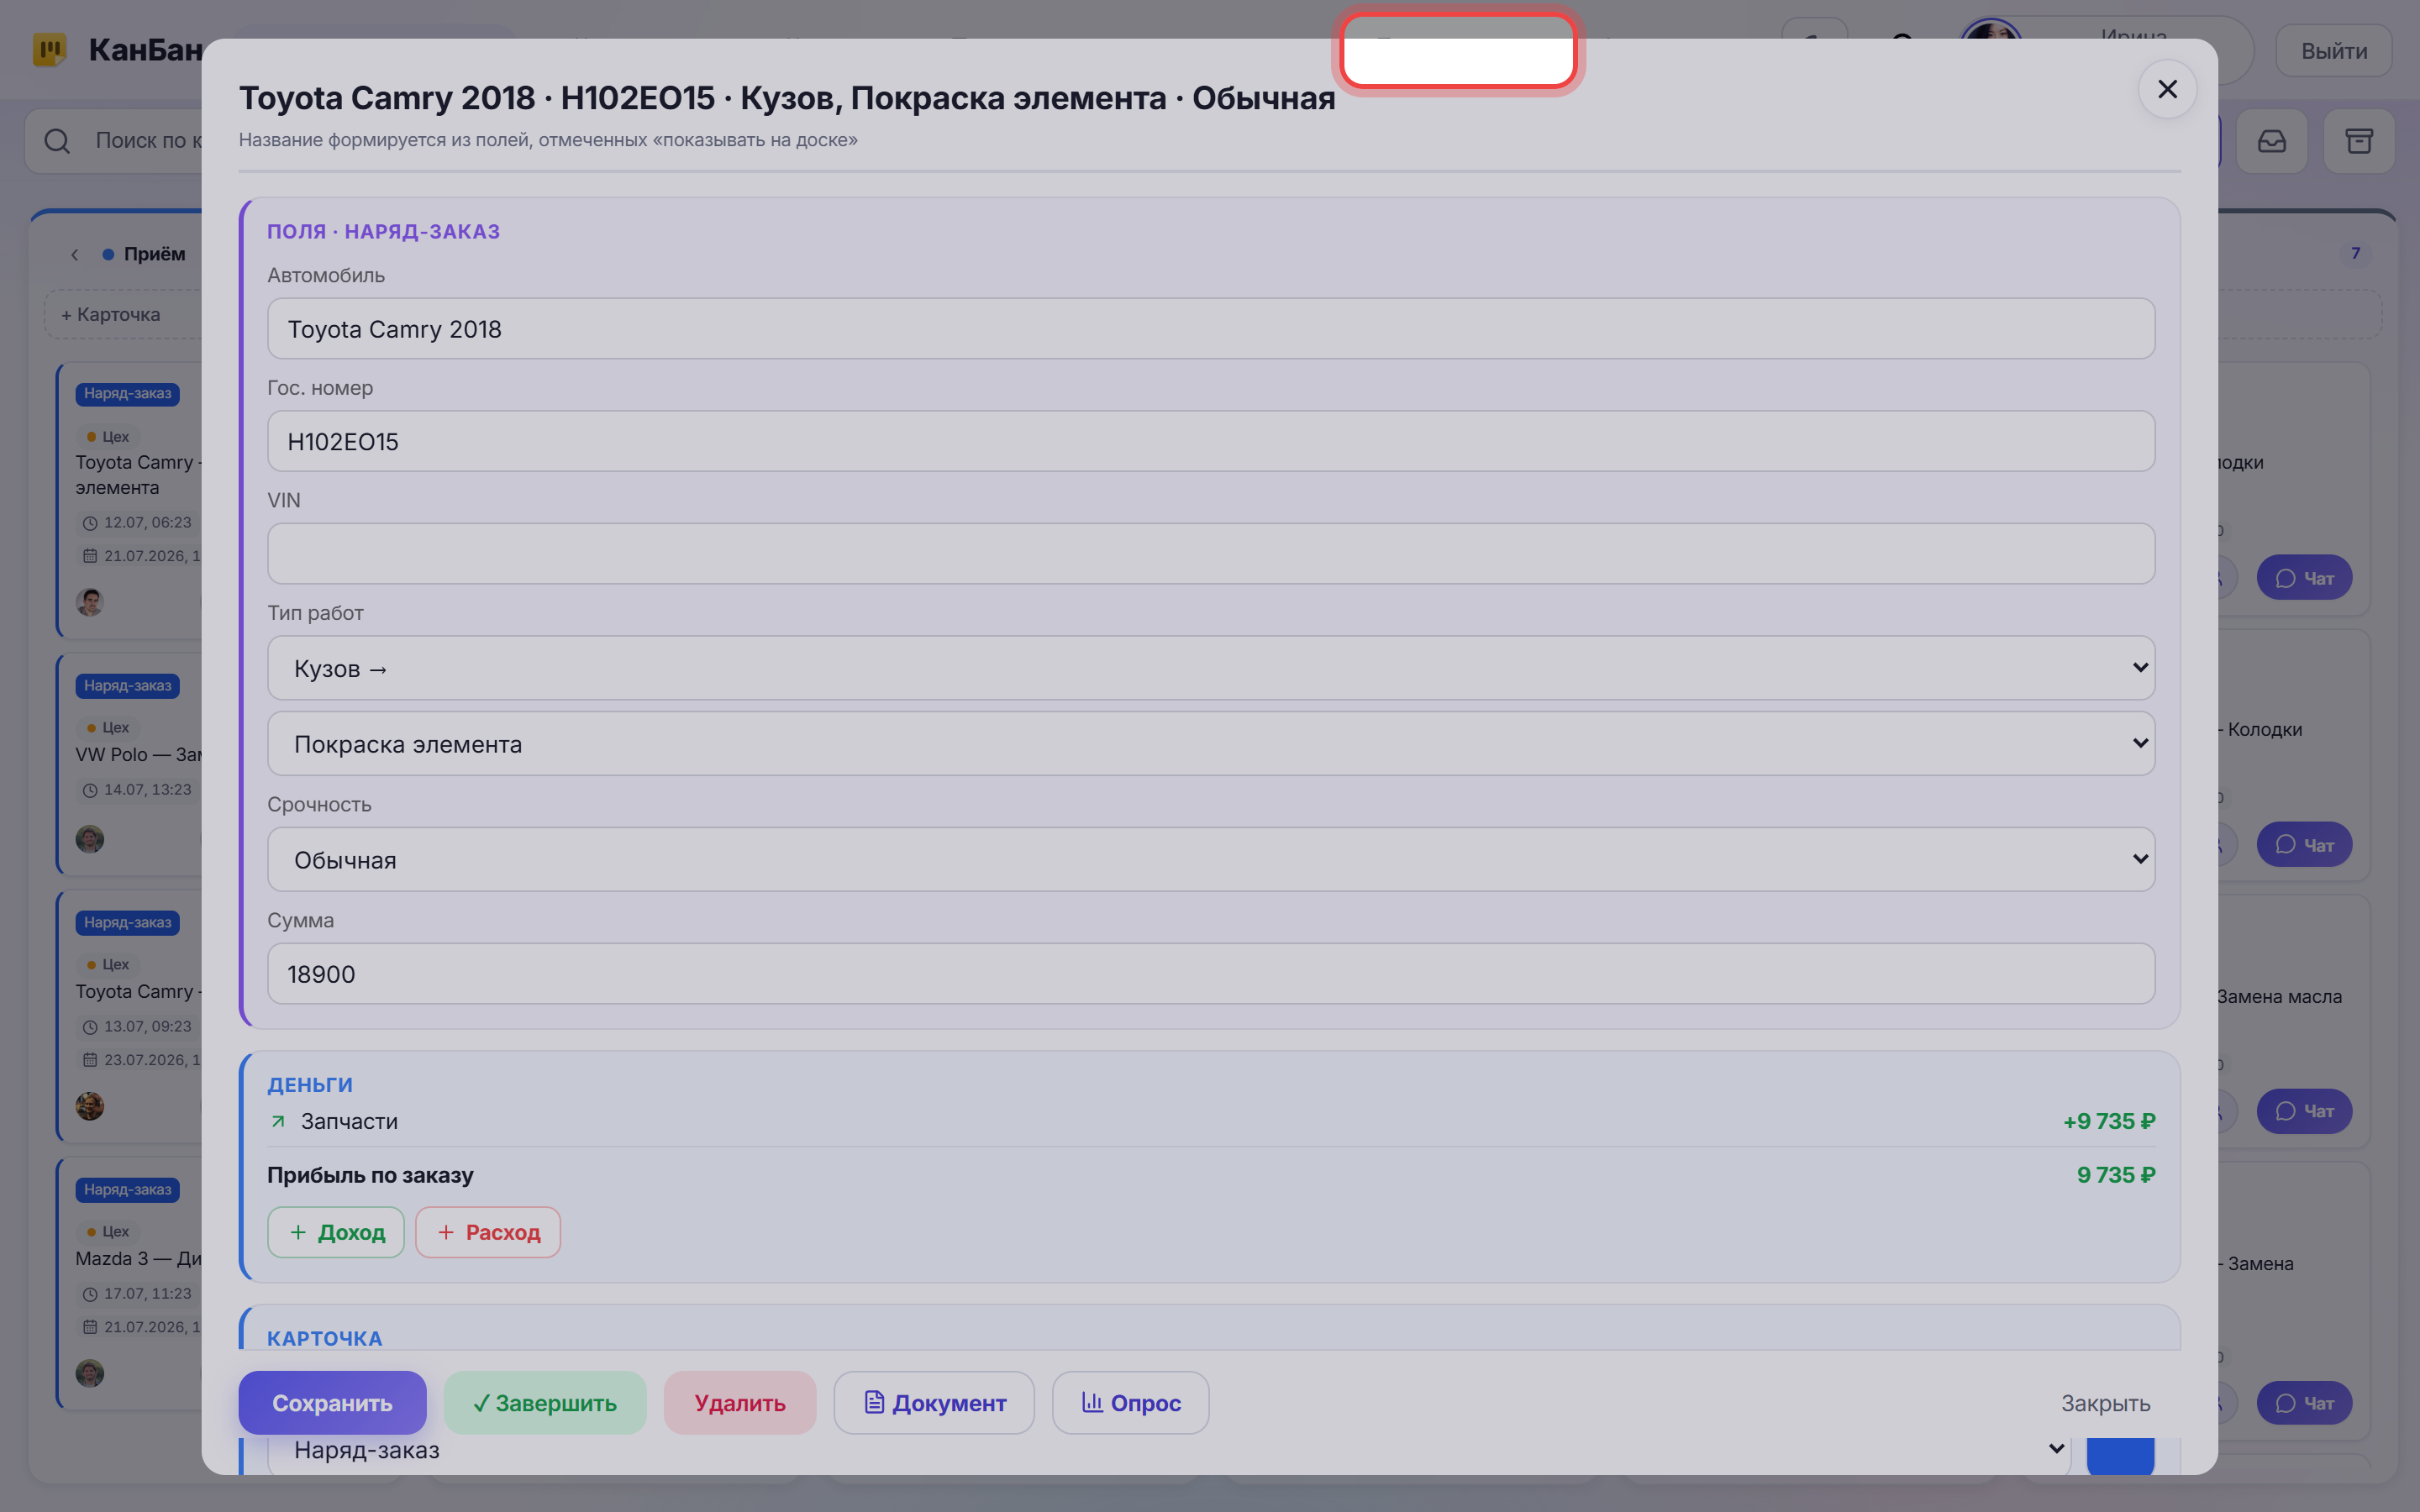Click the Завершить button
2420x1512 pixels.
(x=545, y=1402)
